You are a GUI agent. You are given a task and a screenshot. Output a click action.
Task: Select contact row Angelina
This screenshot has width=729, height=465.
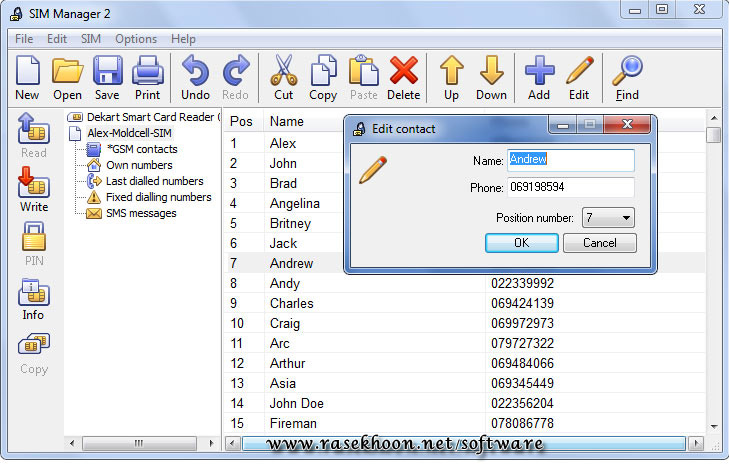click(284, 203)
